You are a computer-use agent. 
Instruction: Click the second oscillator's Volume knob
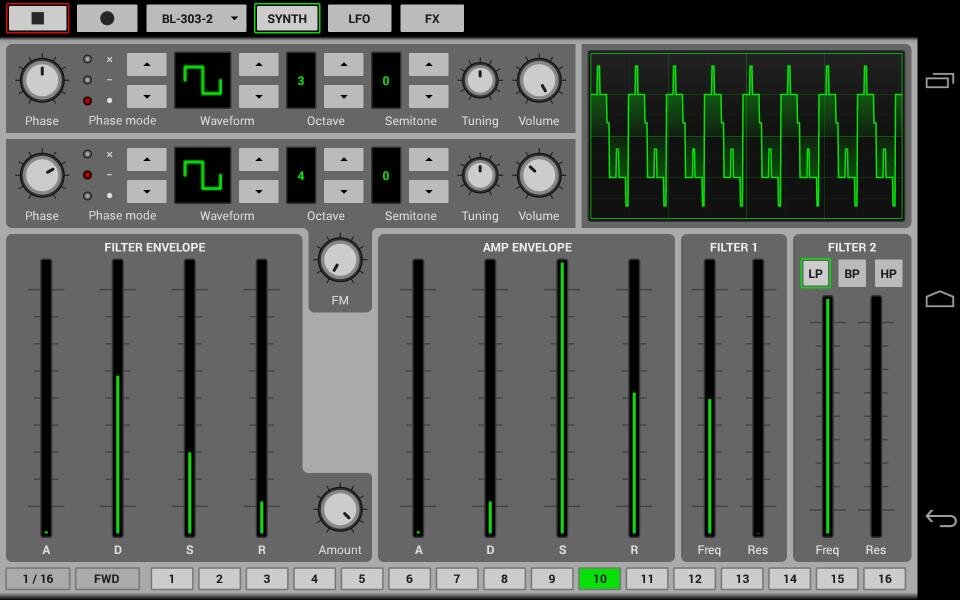coord(538,176)
